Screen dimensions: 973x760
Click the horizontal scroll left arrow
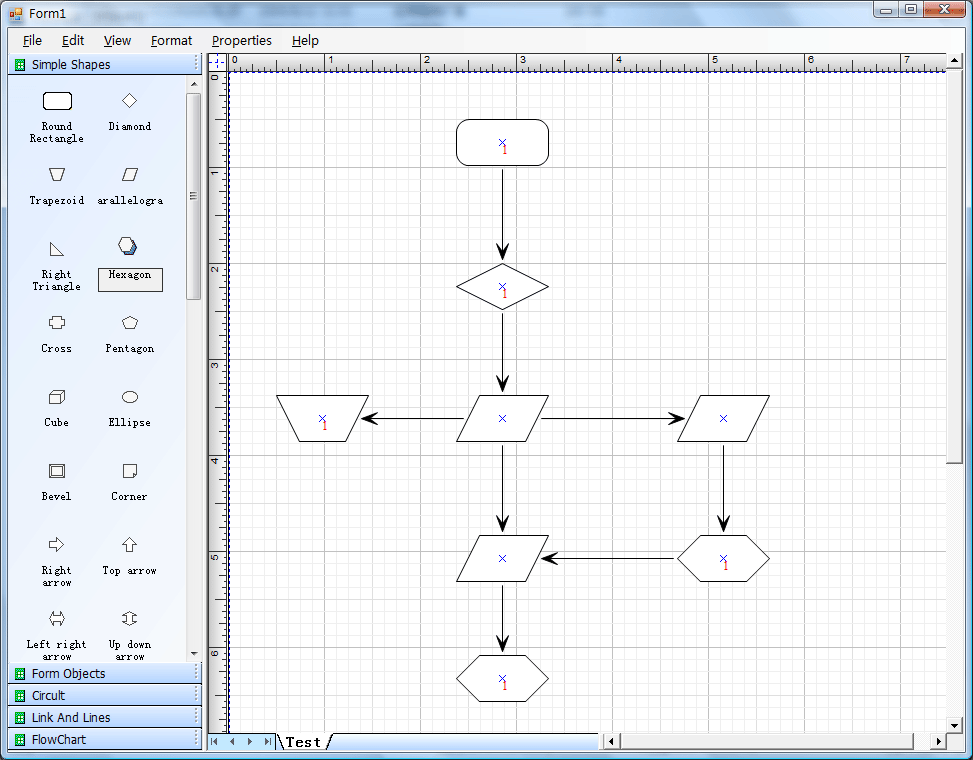(x=611, y=741)
